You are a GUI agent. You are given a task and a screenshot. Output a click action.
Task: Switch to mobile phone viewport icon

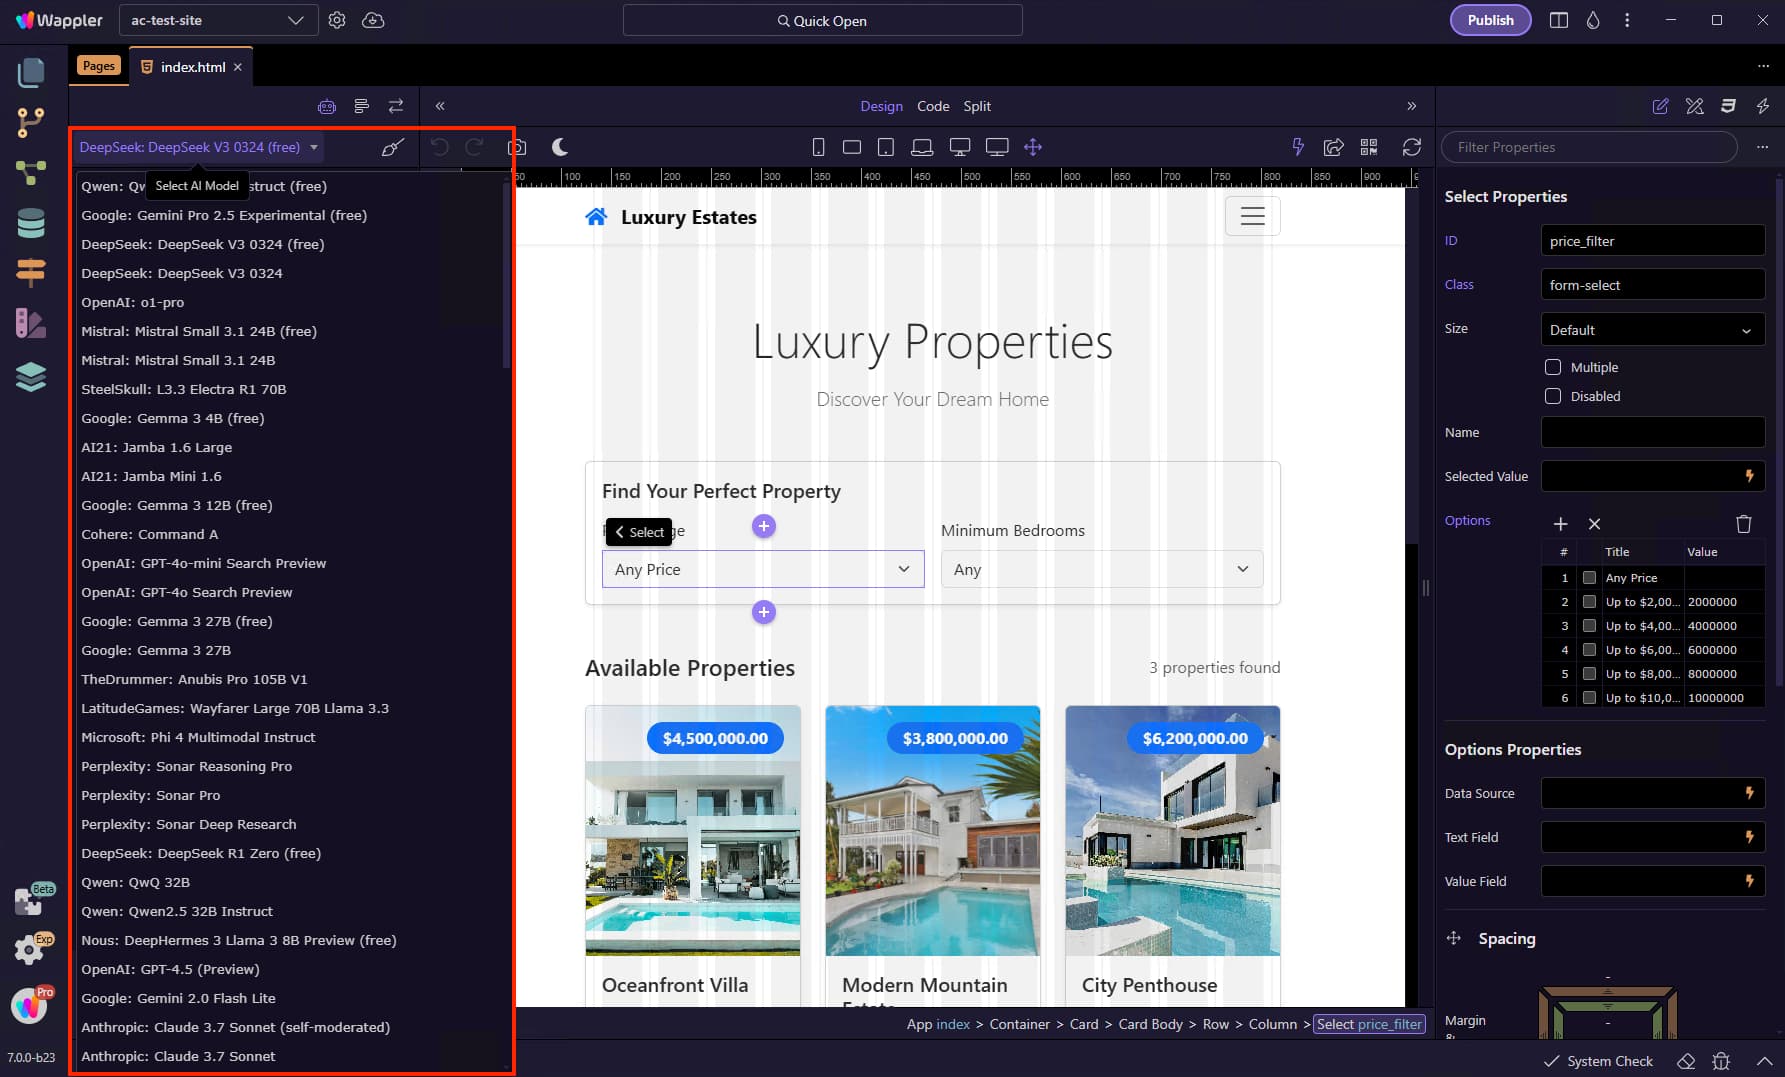(818, 147)
